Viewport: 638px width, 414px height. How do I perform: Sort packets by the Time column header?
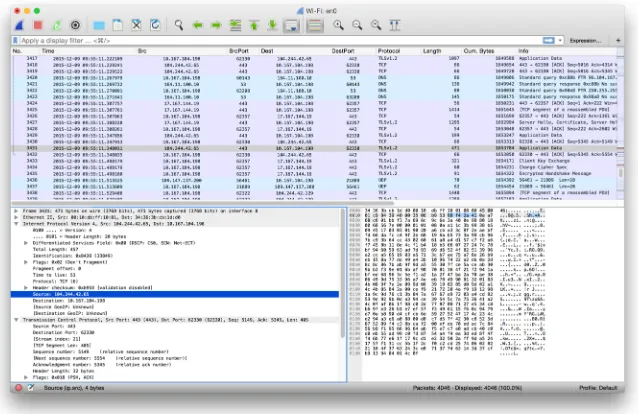coord(48,51)
